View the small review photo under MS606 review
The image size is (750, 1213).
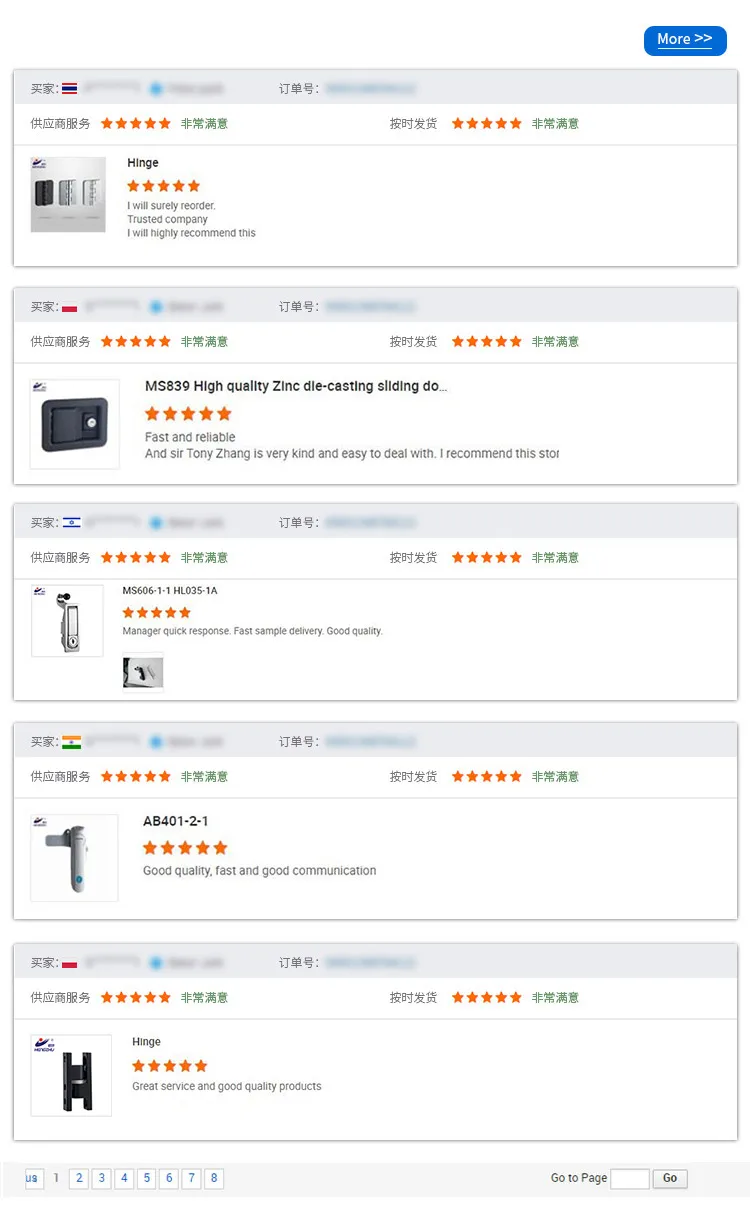pos(142,673)
